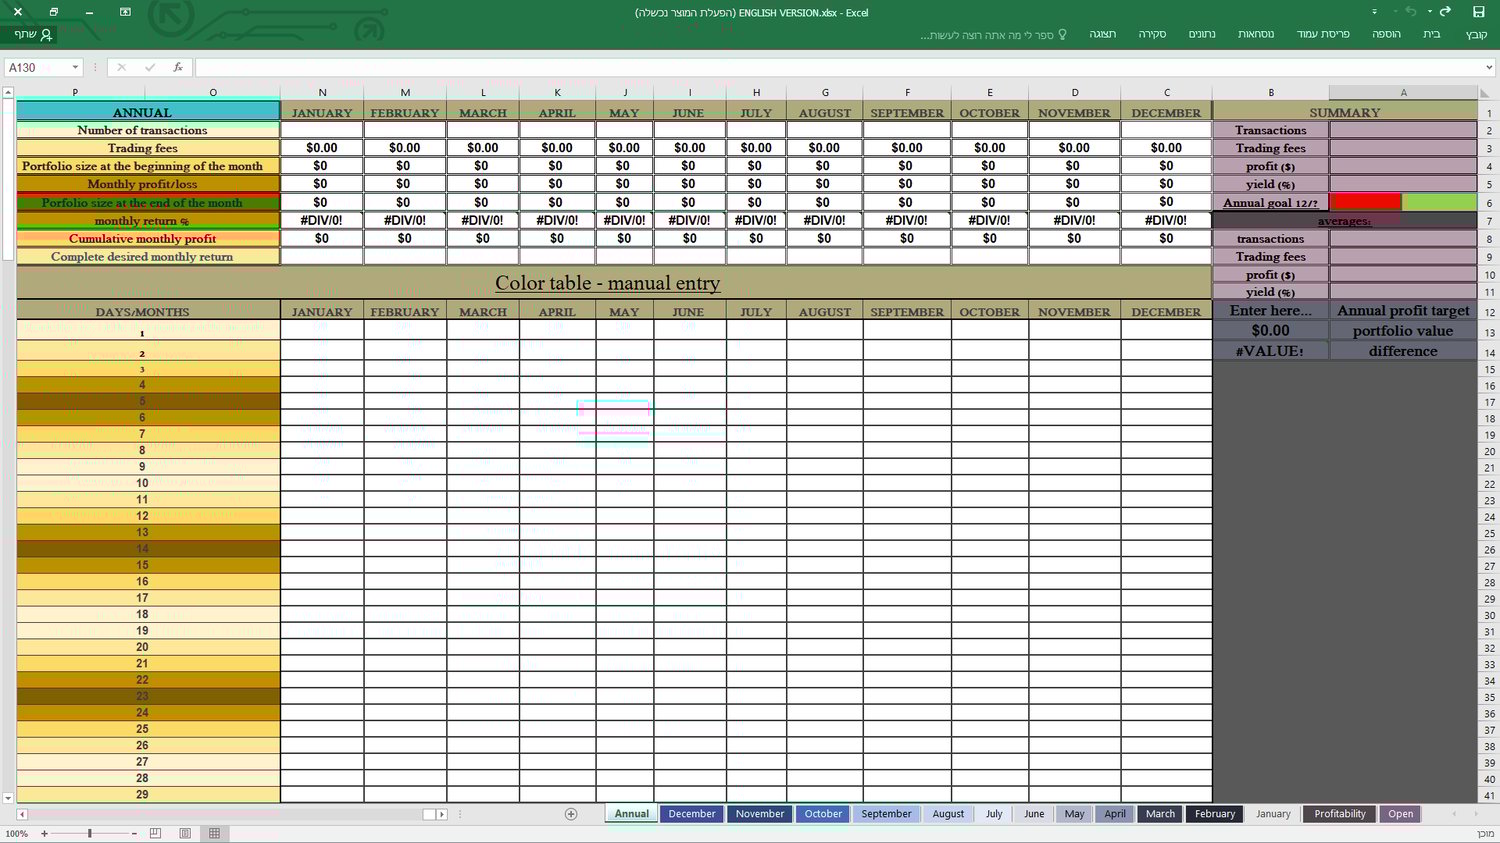Open the File (קובץ) ribbon tab
This screenshot has height=843, width=1500.
point(1476,34)
